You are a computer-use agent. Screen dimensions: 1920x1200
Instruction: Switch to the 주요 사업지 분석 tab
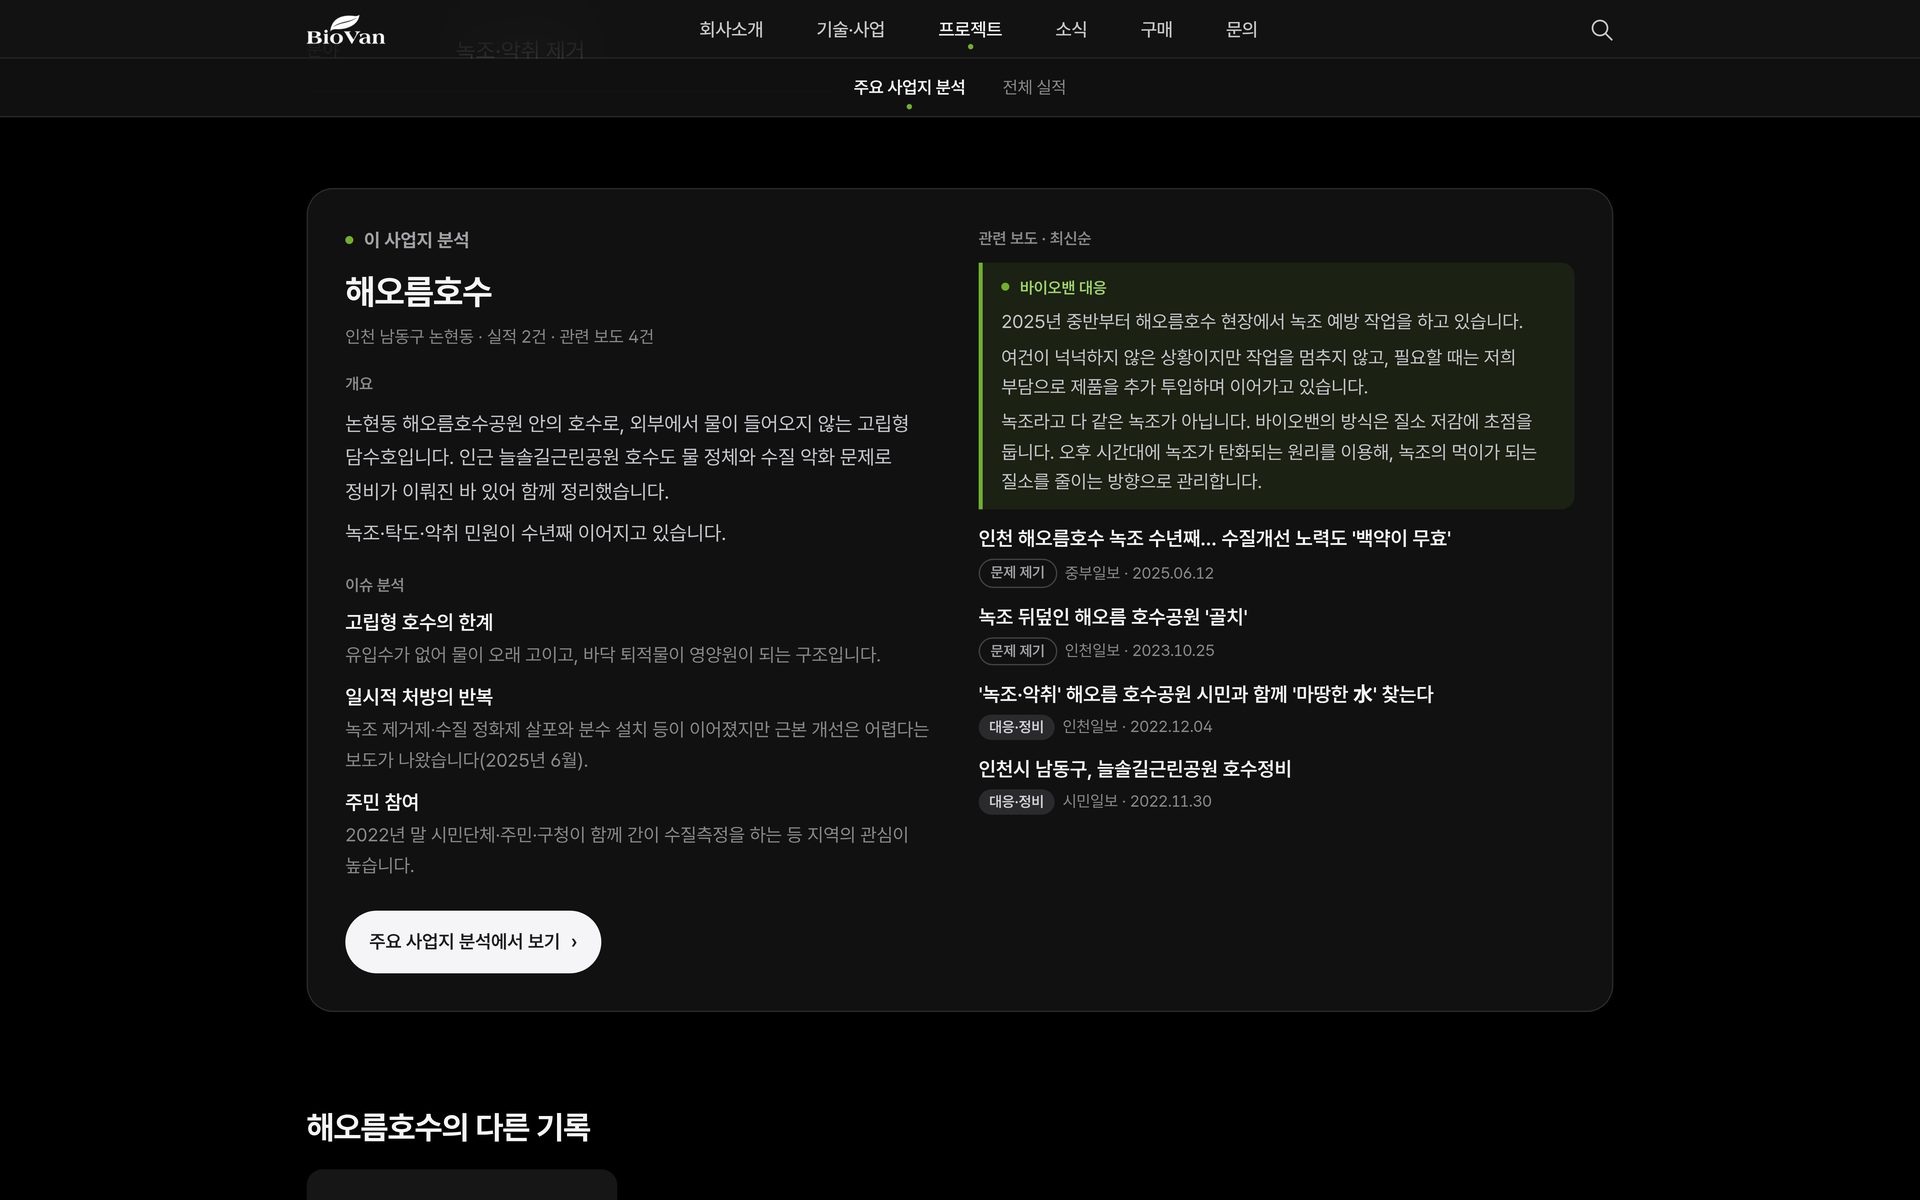(909, 87)
